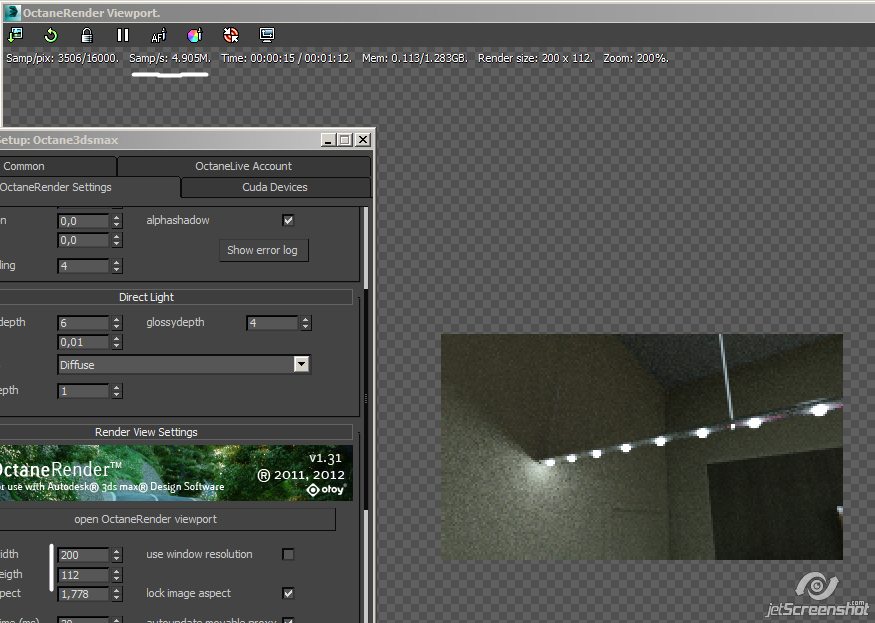Minimize the Render Setup dialog
This screenshot has width=875, height=623.
(x=328, y=140)
